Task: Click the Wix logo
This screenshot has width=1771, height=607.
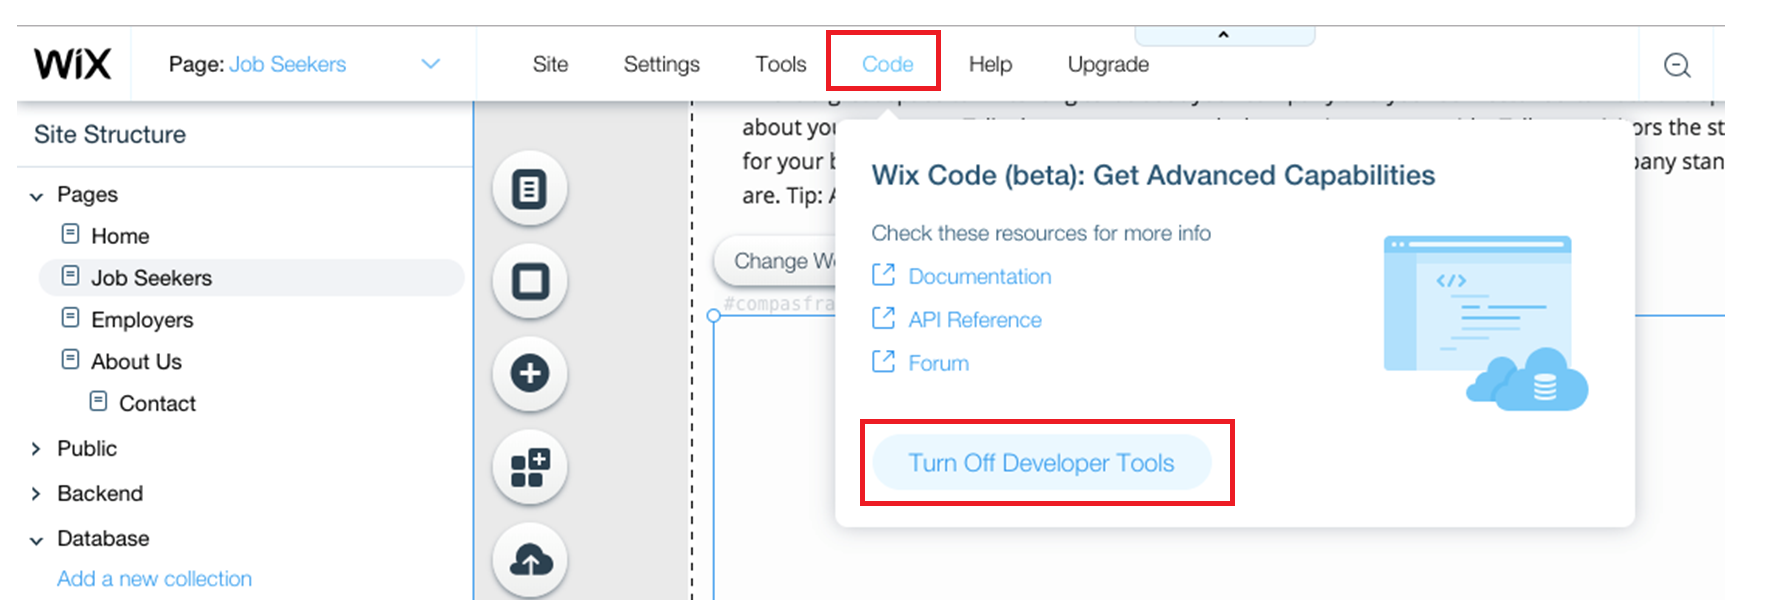Action: pyautogui.click(x=72, y=64)
